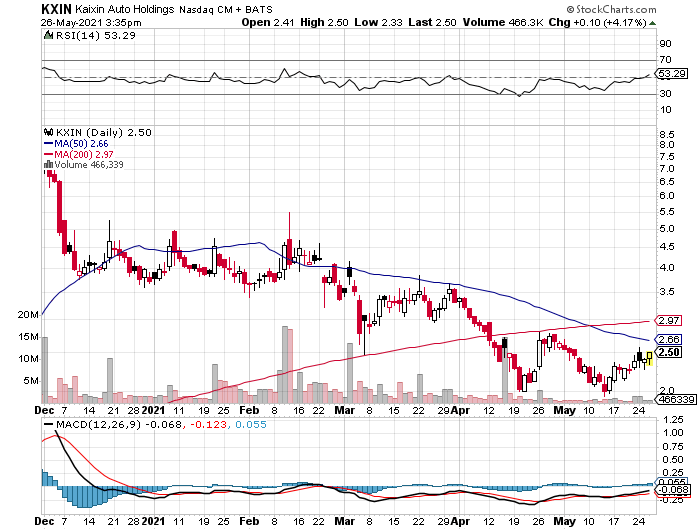
Task: Click the 26-May-2021 3:35pm timestamp
Action: click(91, 23)
